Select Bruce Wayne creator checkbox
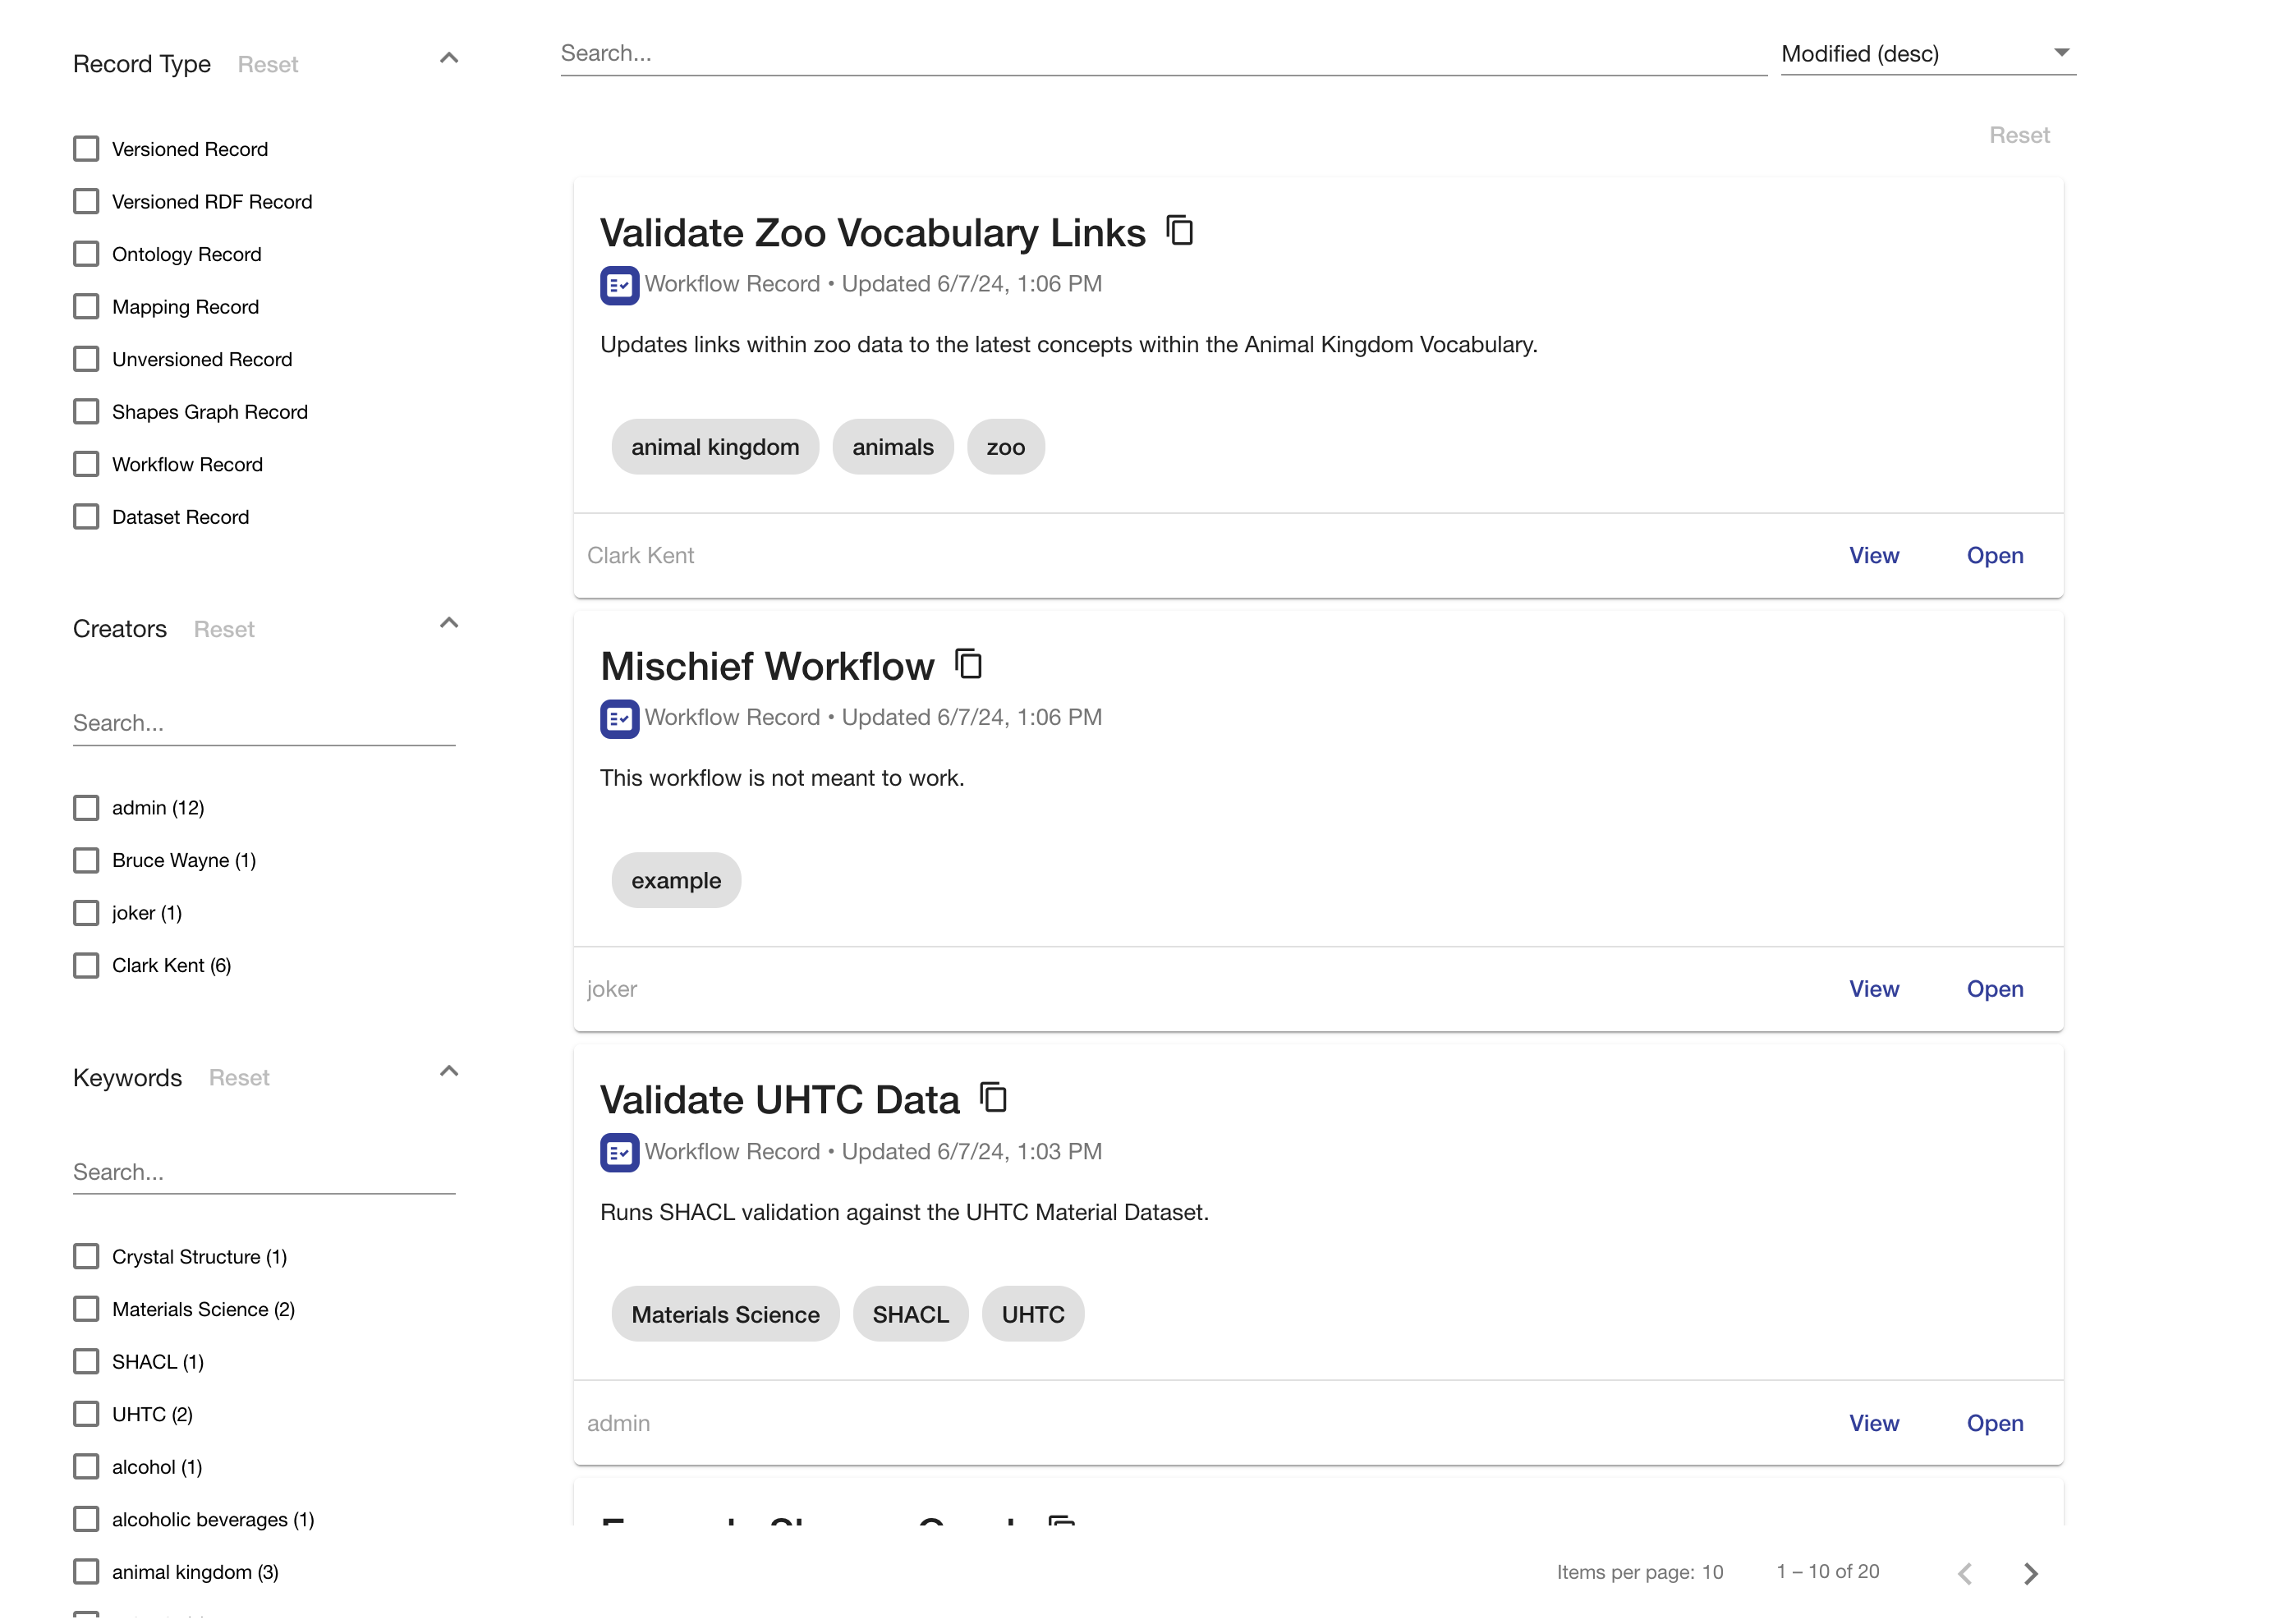 pyautogui.click(x=86, y=860)
